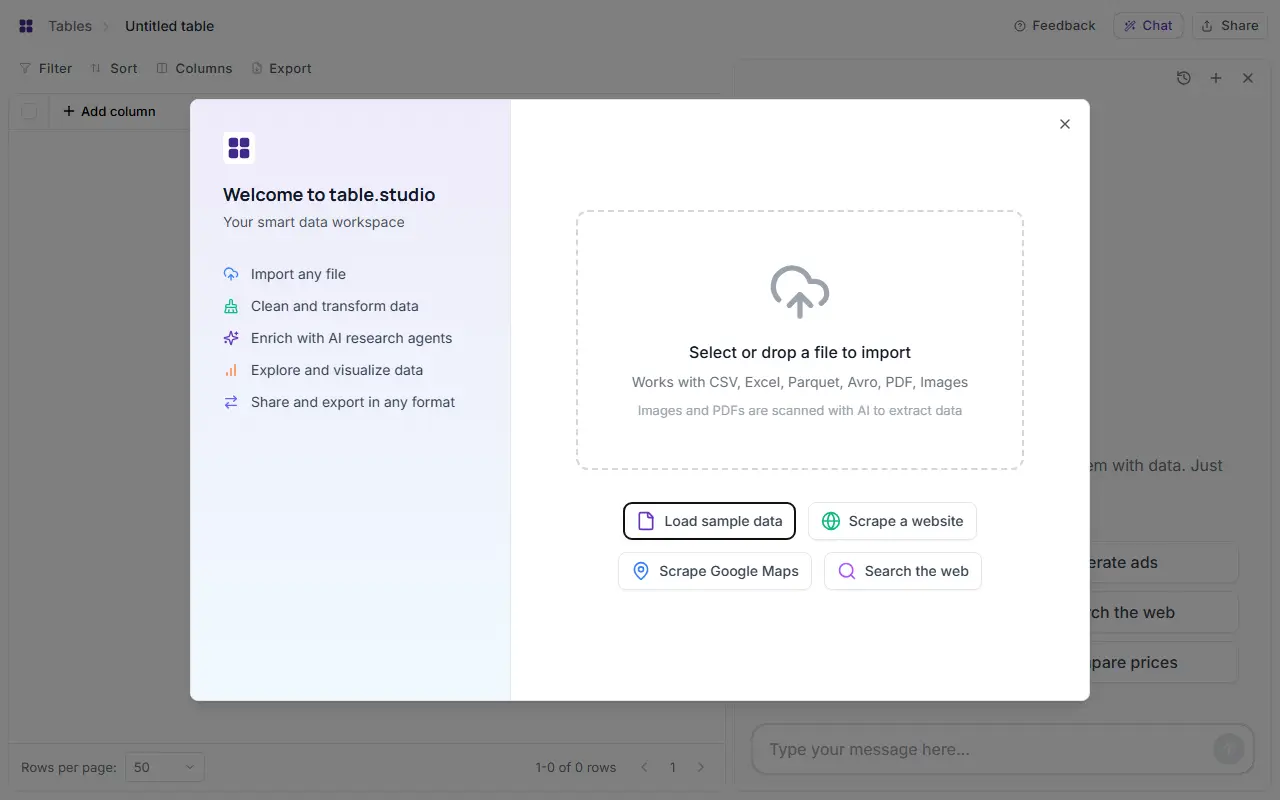Click the sparkle AI enrich icon

coord(231,338)
